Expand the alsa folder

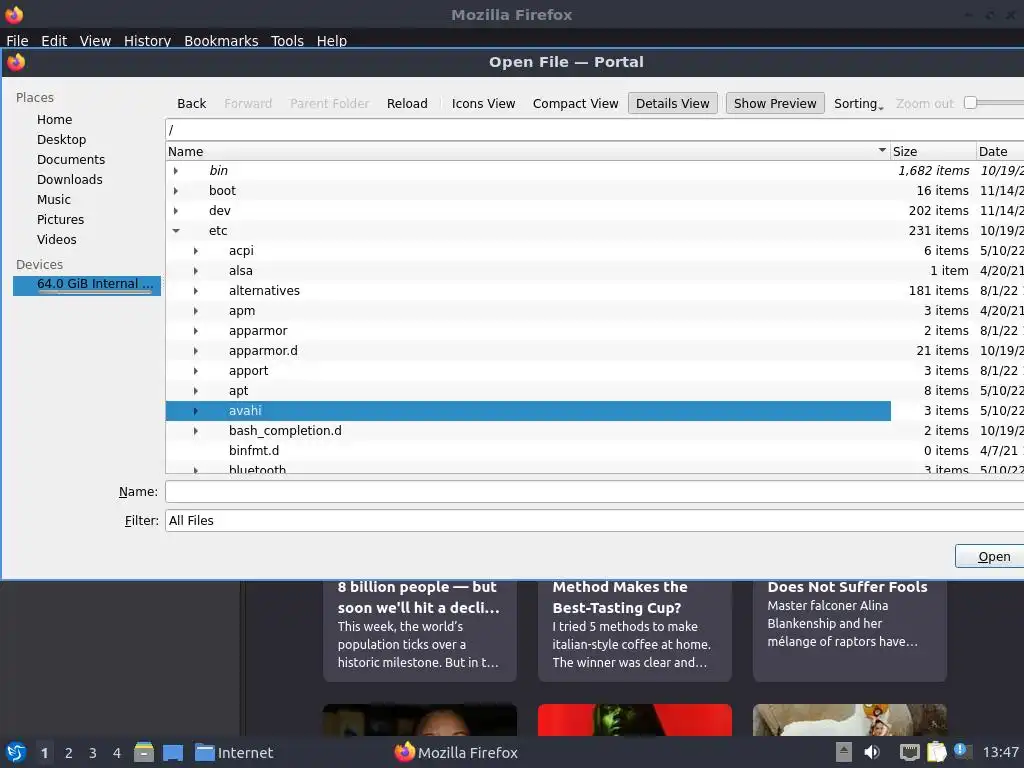pos(195,271)
